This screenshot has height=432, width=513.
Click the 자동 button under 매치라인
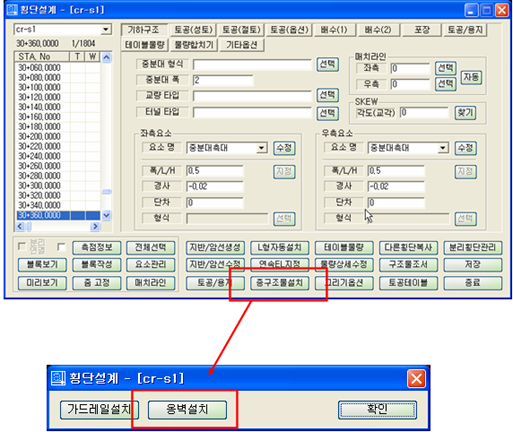pos(471,77)
